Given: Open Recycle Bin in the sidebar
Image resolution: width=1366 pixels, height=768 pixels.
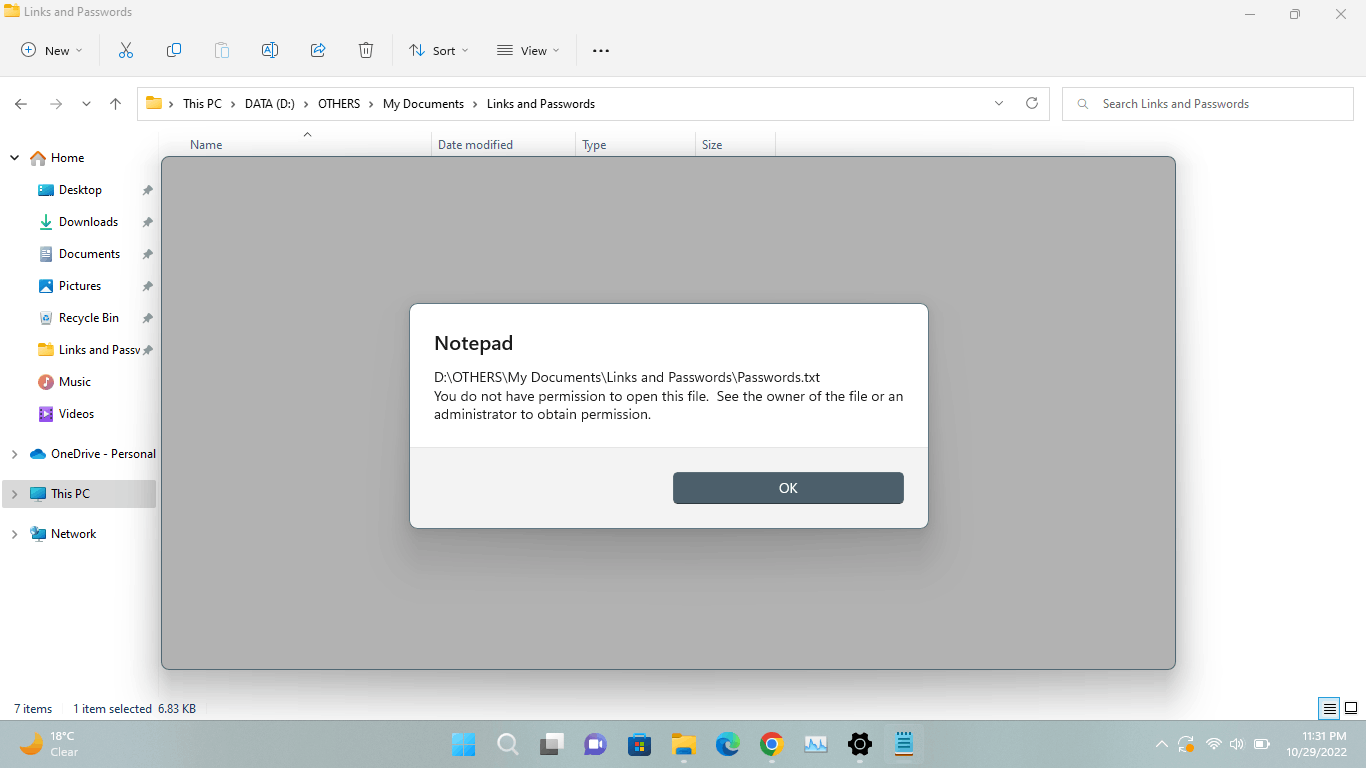Looking at the screenshot, I should click(x=88, y=318).
